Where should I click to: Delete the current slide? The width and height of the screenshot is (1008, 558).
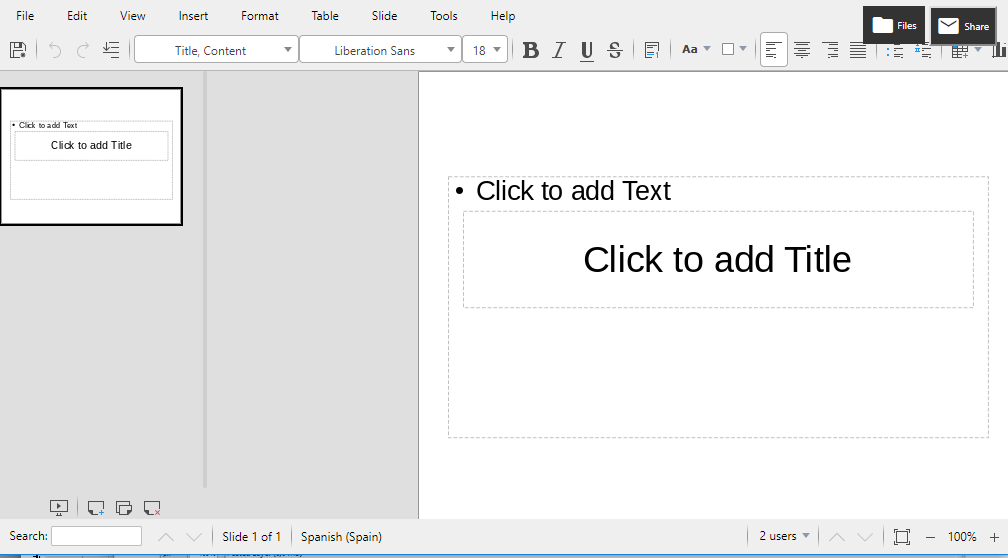(x=152, y=508)
